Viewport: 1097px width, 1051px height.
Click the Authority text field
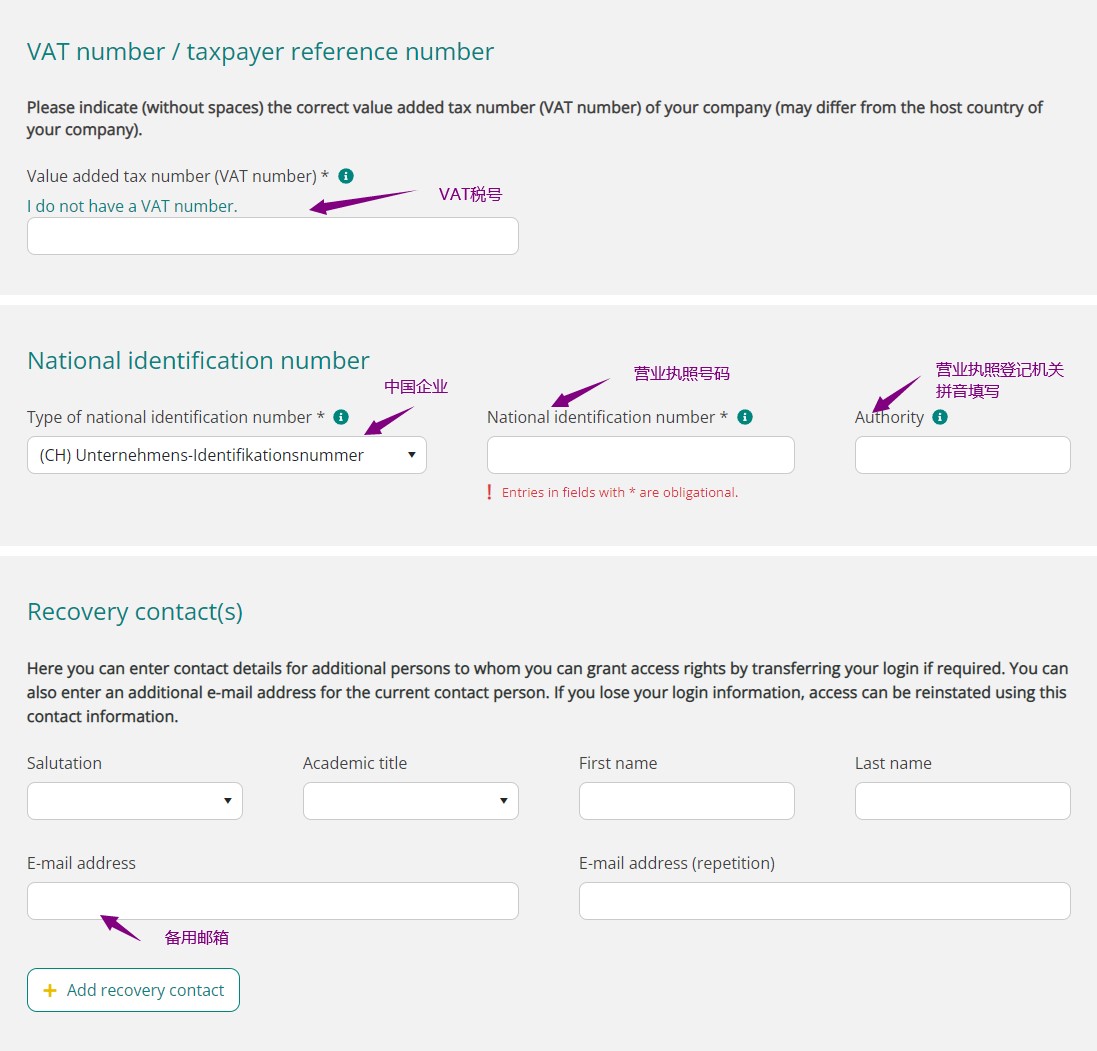963,455
